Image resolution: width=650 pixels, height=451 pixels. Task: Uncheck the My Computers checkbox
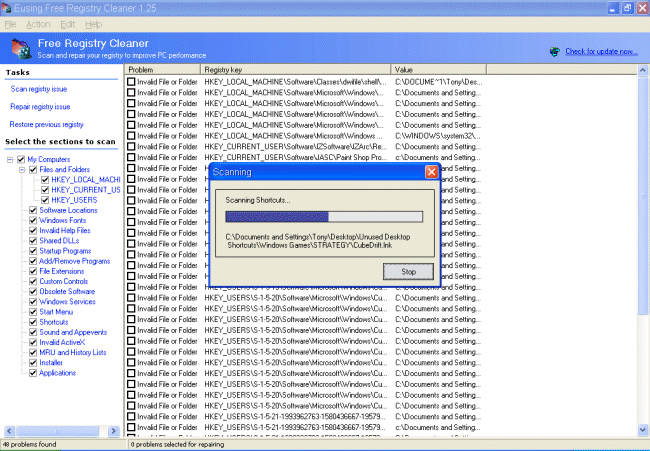(21, 159)
